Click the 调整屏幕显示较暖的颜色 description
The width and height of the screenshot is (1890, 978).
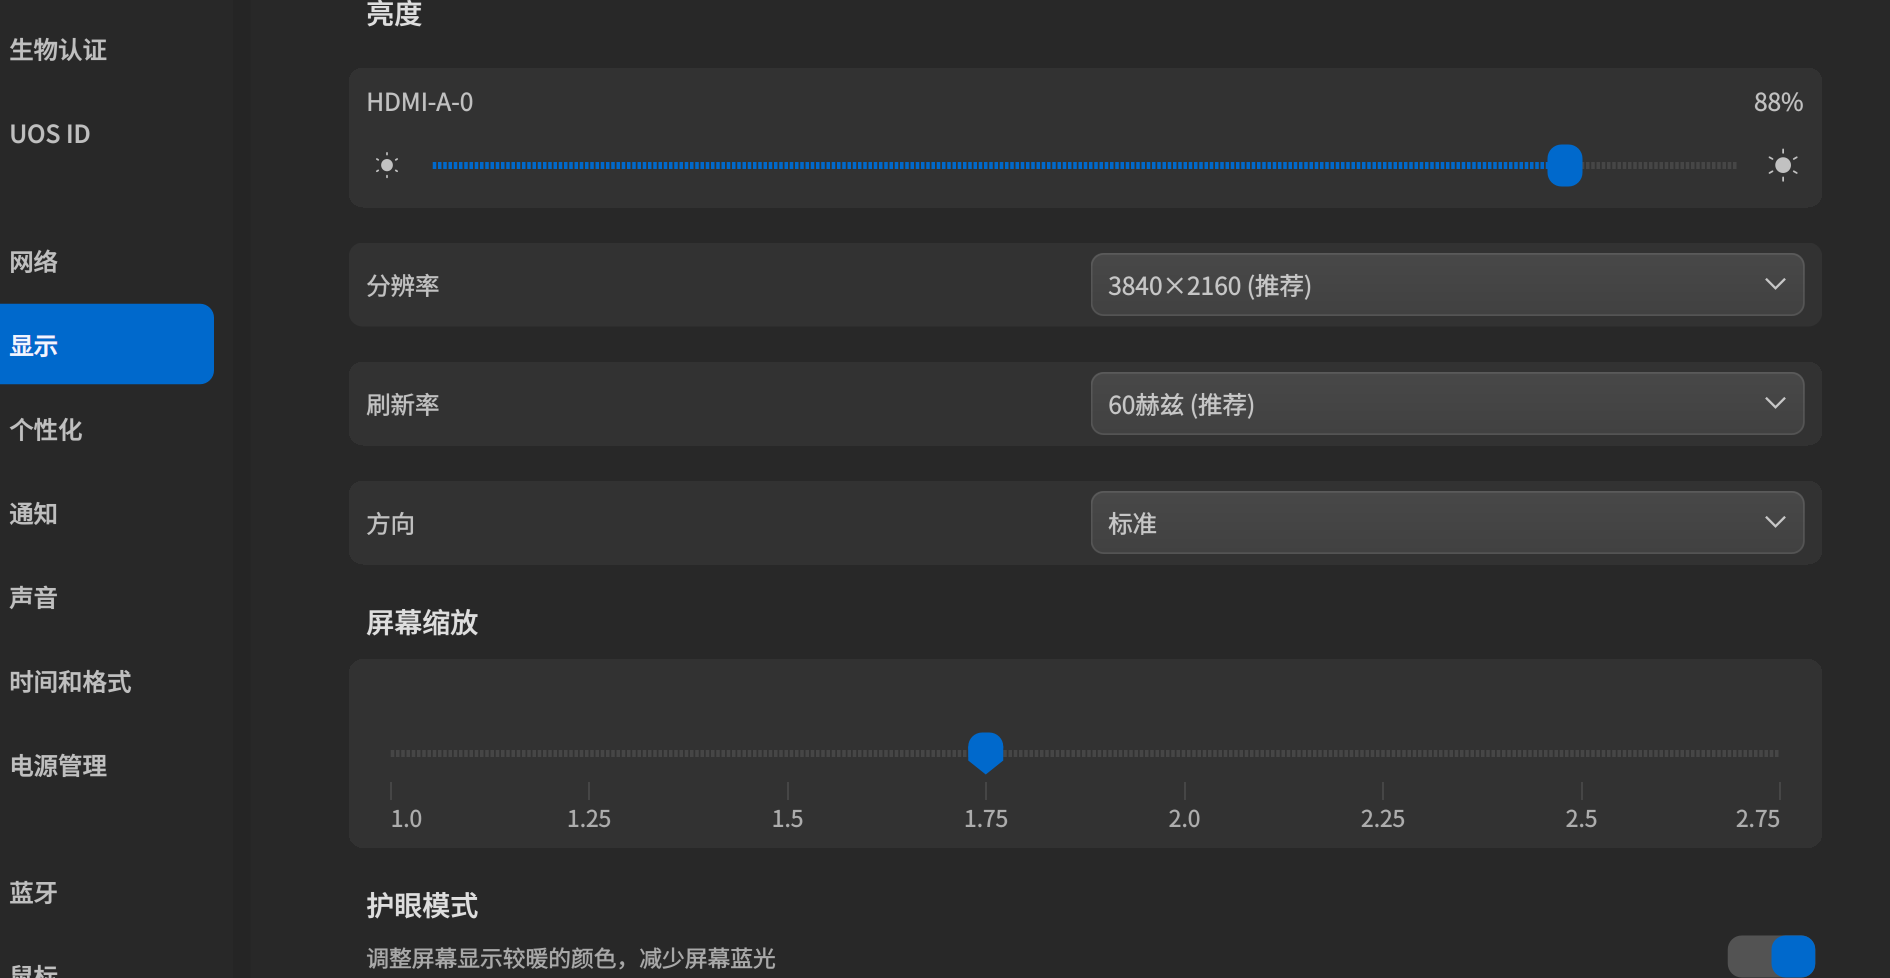click(x=571, y=959)
